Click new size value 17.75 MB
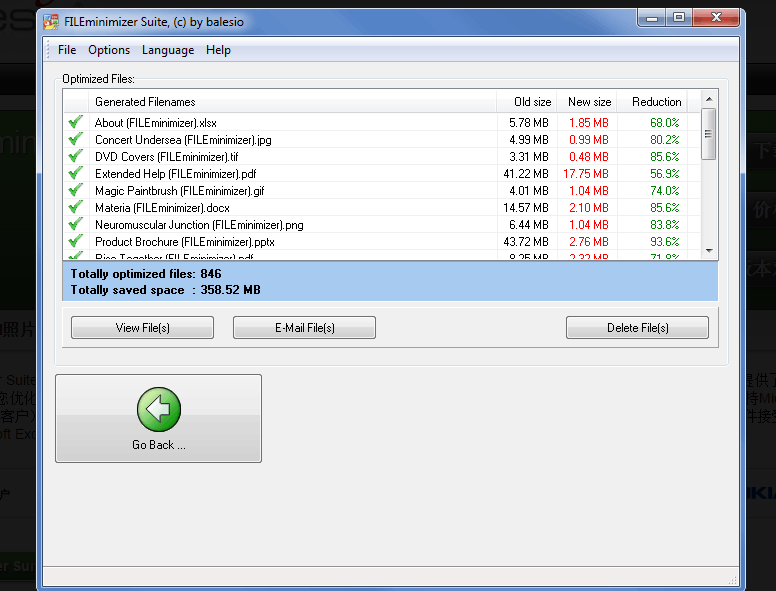The width and height of the screenshot is (776, 591). (x=586, y=174)
